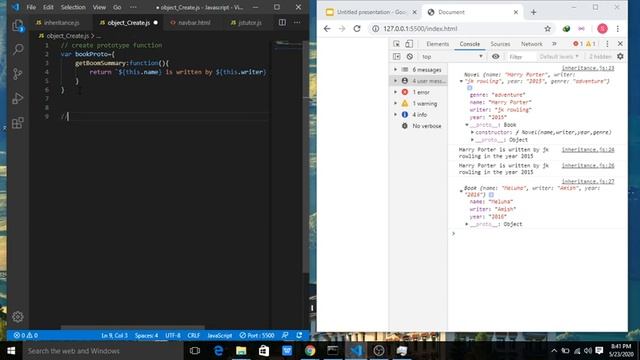The image size is (640, 360).
Task: Switch to navbar.html editor tab
Action: coord(190,23)
